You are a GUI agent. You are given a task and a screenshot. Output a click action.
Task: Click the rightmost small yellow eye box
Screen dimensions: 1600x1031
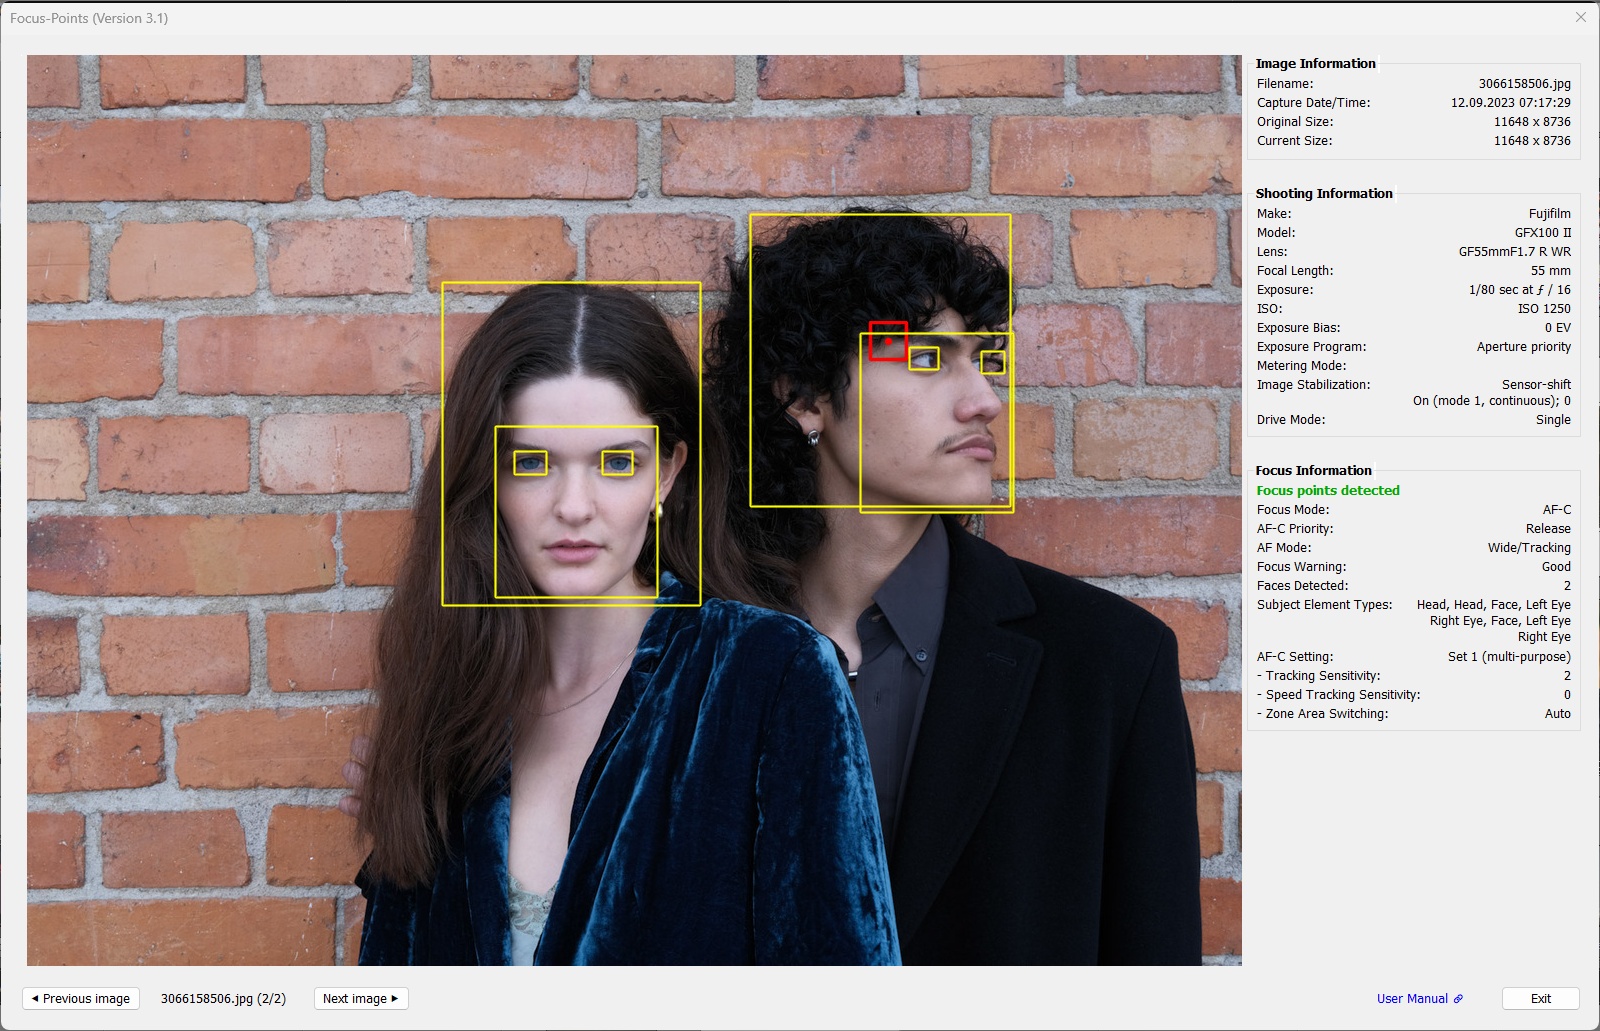(992, 362)
